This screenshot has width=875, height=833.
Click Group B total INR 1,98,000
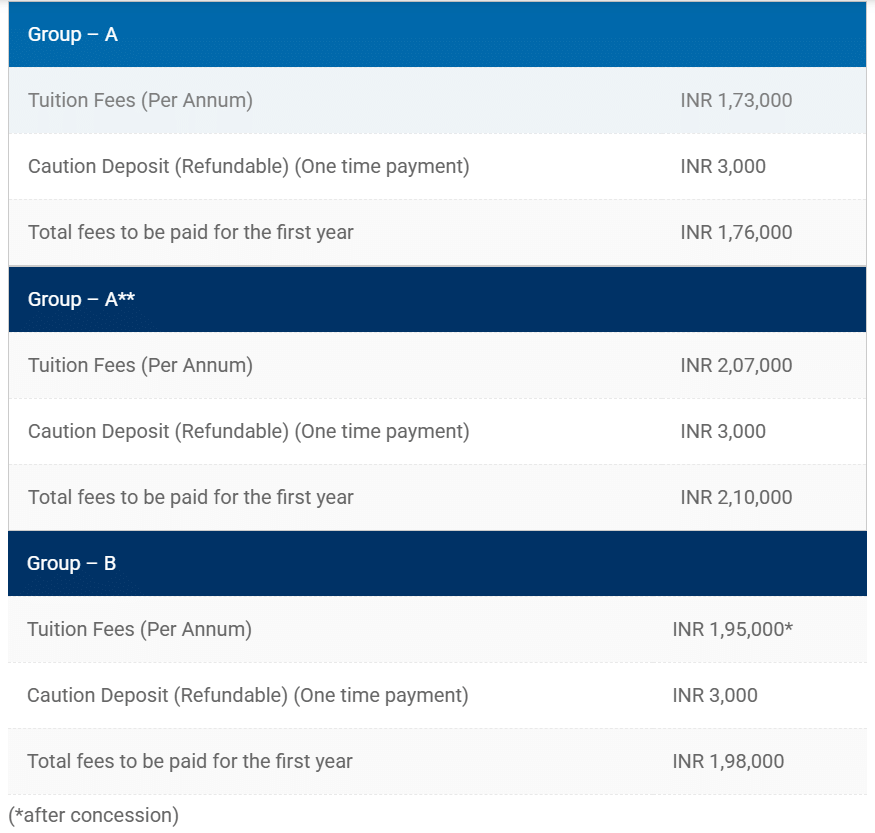tap(728, 761)
